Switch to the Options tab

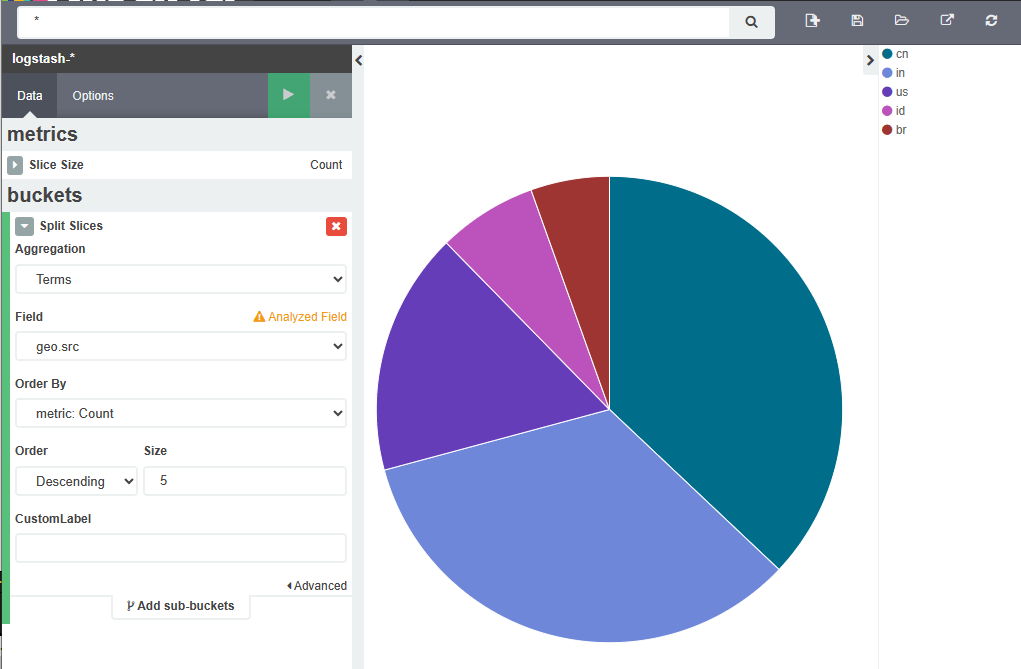click(x=93, y=96)
